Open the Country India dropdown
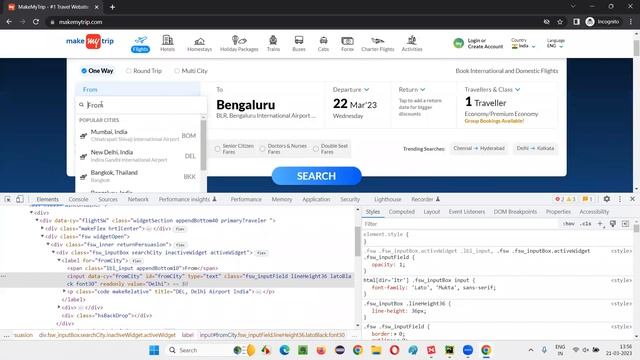Image resolution: width=640 pixels, height=360 pixels. (523, 44)
